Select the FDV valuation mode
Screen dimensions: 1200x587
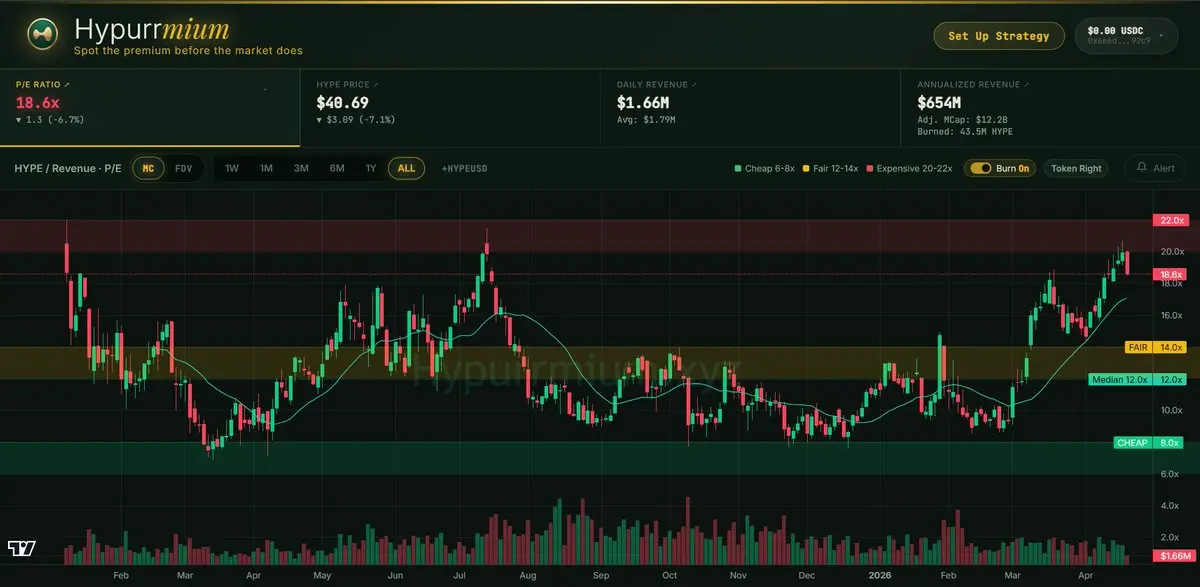183,168
